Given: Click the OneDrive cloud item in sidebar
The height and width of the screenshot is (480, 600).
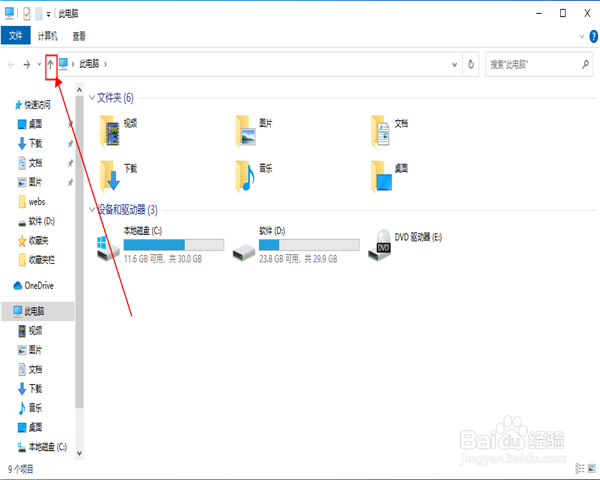Looking at the screenshot, I should [x=34, y=286].
